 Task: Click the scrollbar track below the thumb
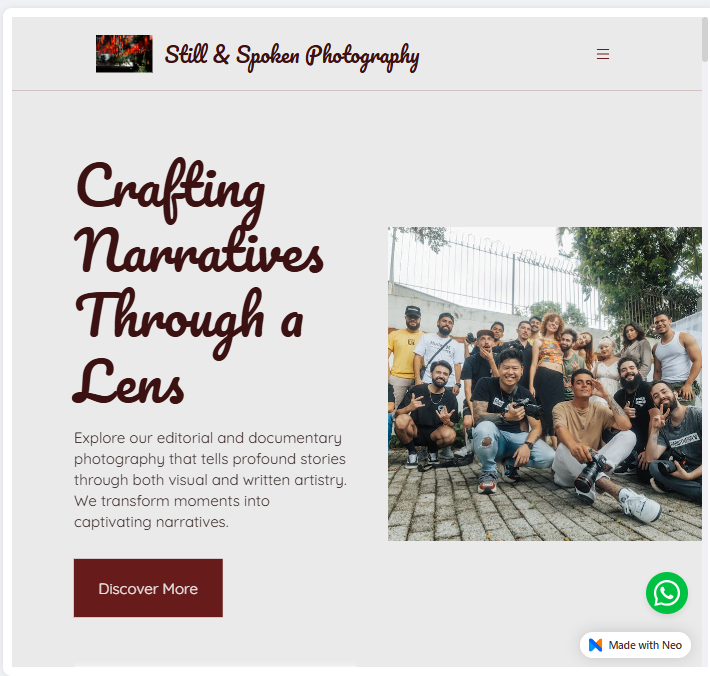click(705, 362)
